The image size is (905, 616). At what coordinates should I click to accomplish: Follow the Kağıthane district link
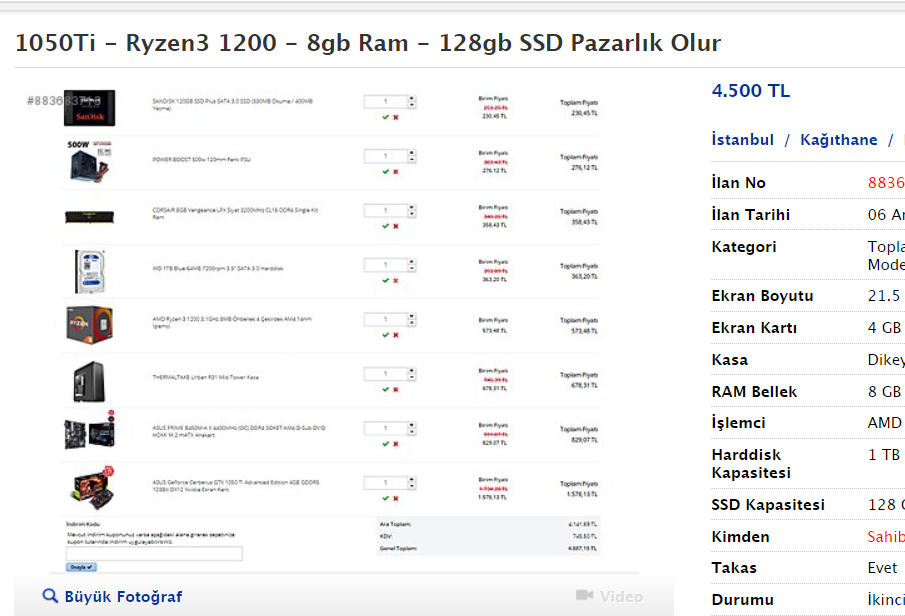point(839,140)
